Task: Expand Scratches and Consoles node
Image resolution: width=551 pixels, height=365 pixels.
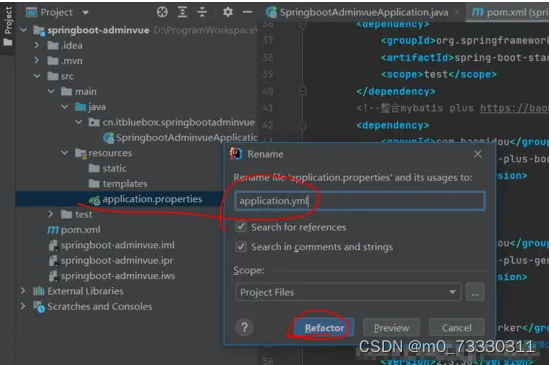Action: click(x=23, y=306)
